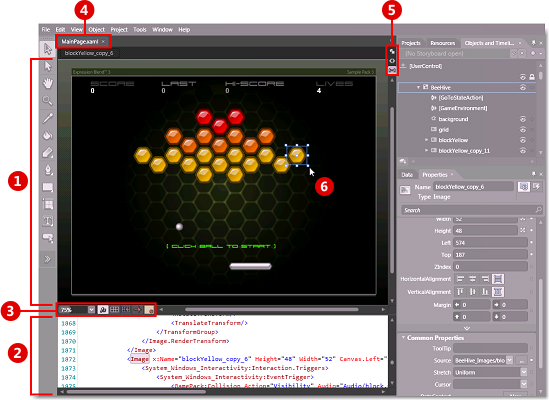Toggle visibility of blockYellow_copy_11

523,151
